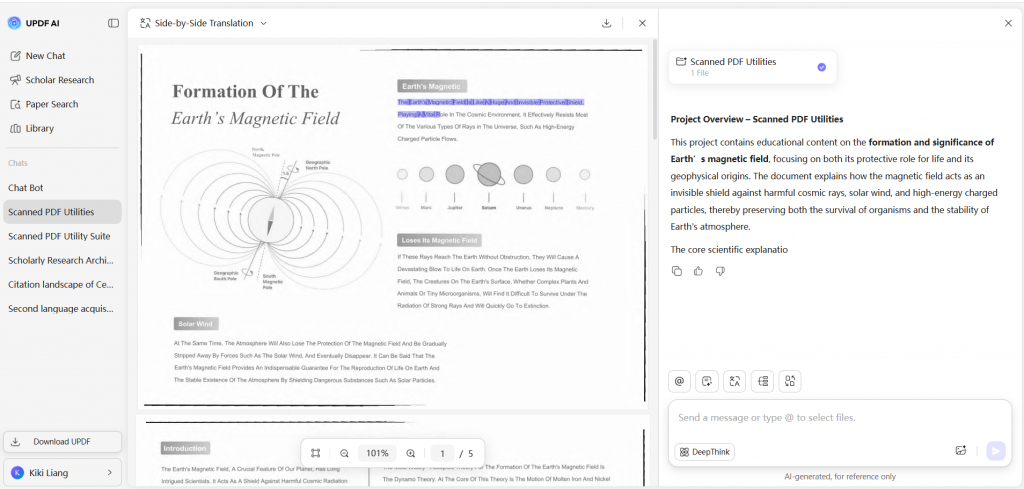Dislike the AI response with thumbs down
The image size is (1024, 489).
[720, 271]
